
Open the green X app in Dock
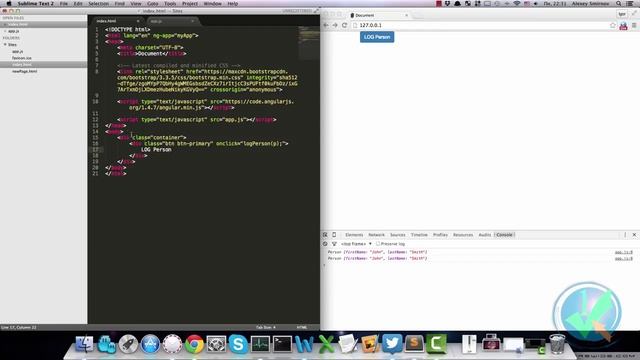[x=326, y=344]
